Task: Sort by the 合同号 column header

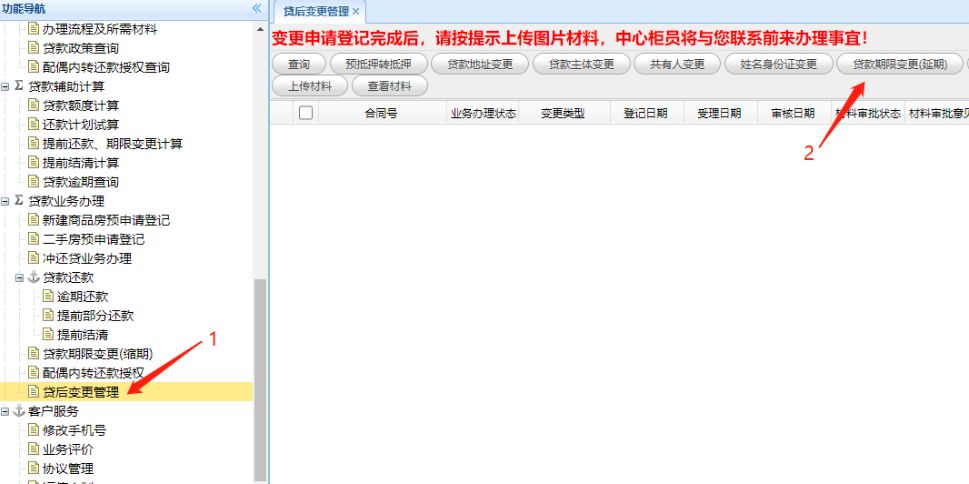Action: tap(381, 113)
